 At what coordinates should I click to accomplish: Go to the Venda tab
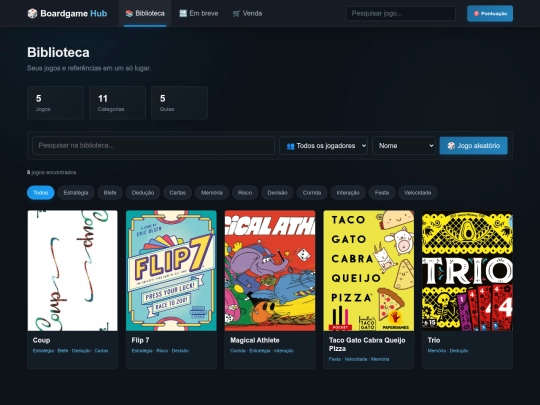pyautogui.click(x=247, y=13)
